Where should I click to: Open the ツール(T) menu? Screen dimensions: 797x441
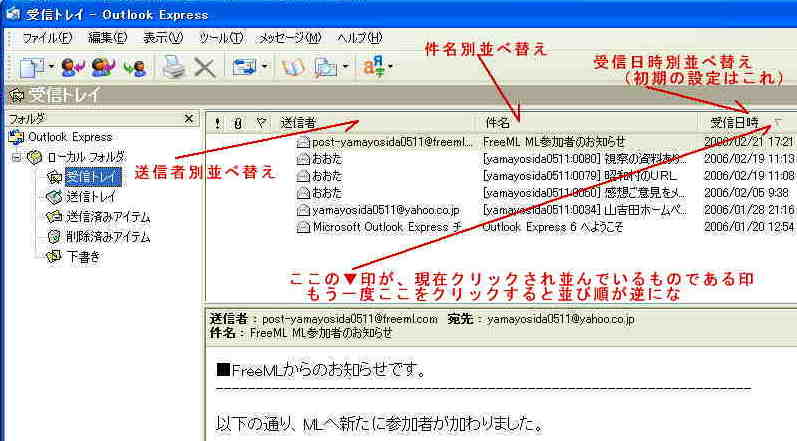click(x=221, y=38)
